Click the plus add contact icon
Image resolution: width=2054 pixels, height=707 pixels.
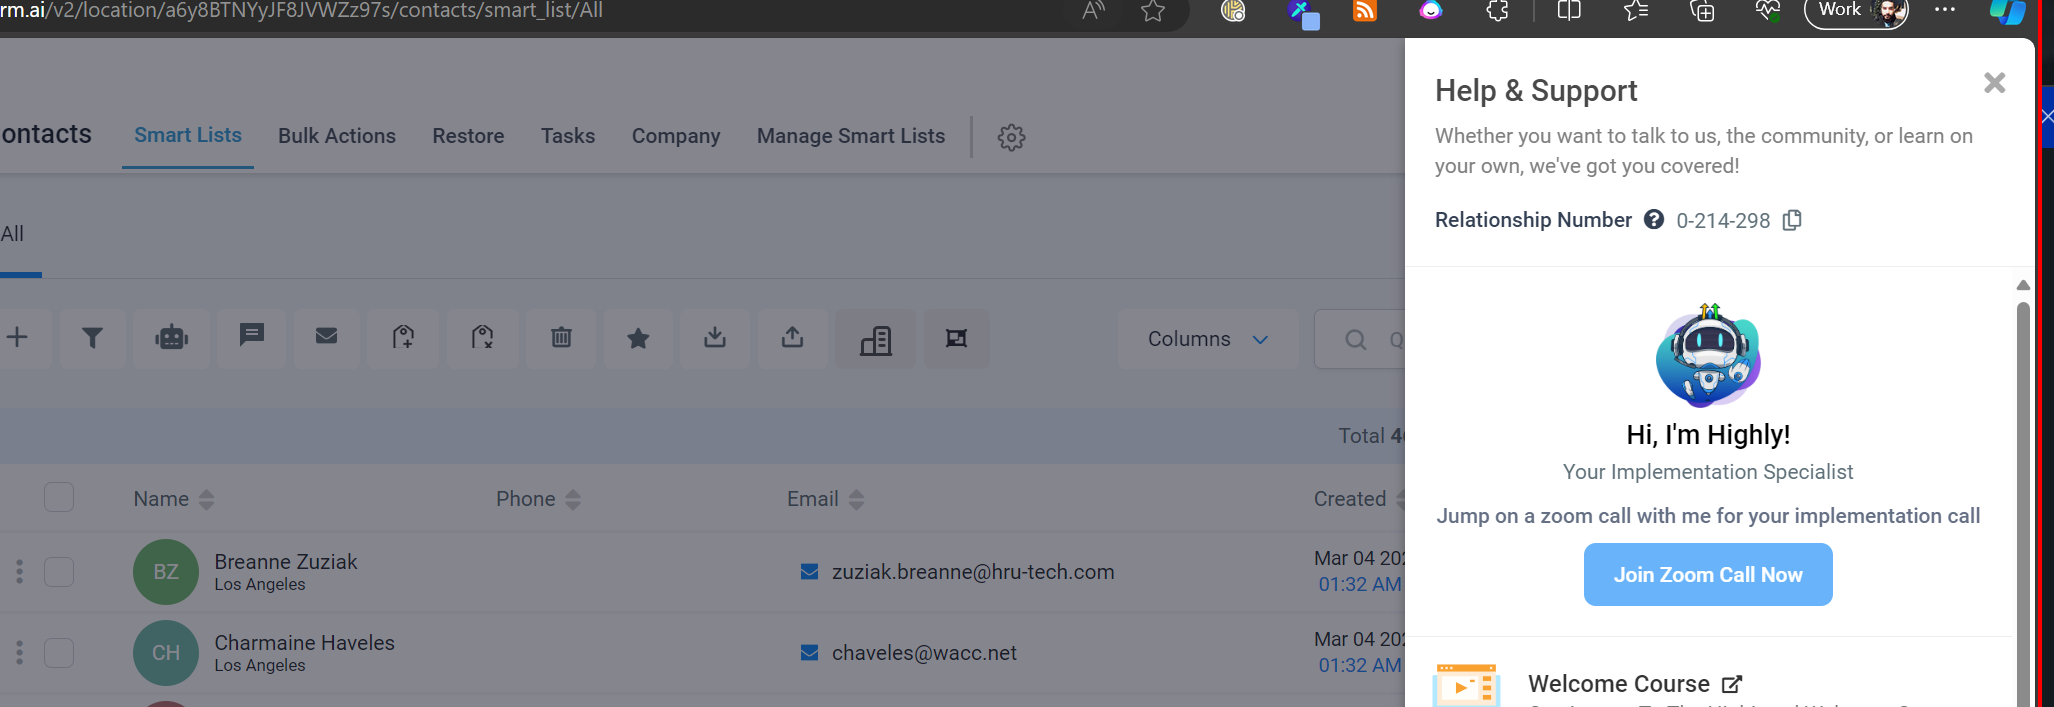tap(17, 338)
